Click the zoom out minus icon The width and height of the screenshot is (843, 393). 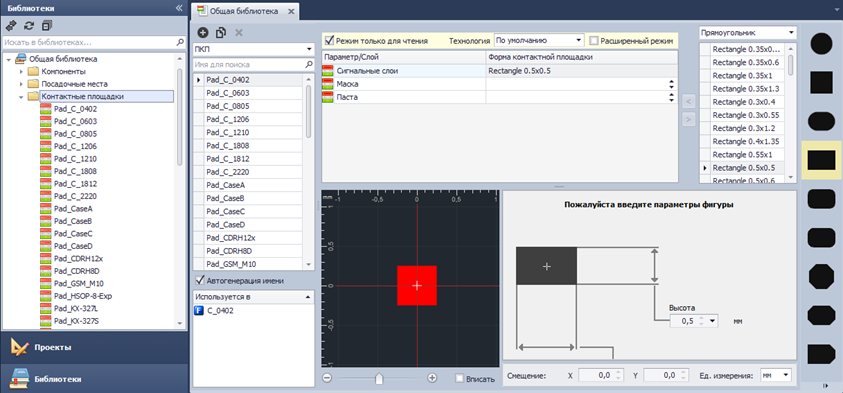coord(327,378)
